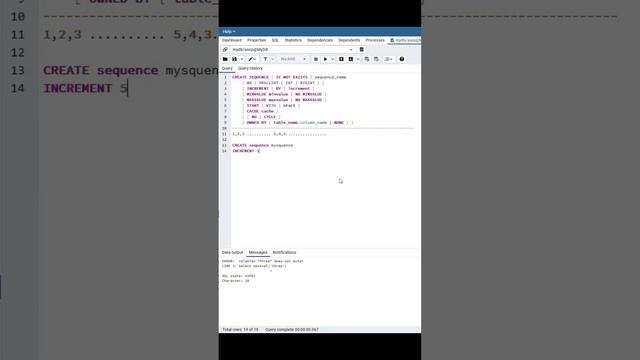Screen dimensions: 640x360
Task: Expand the Execute options arrow
Action: (x=332, y=59)
